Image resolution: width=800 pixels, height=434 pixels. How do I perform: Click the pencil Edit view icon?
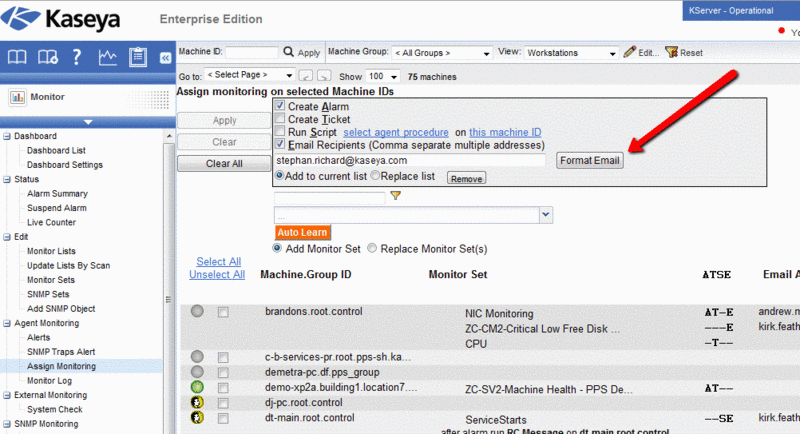pos(629,52)
